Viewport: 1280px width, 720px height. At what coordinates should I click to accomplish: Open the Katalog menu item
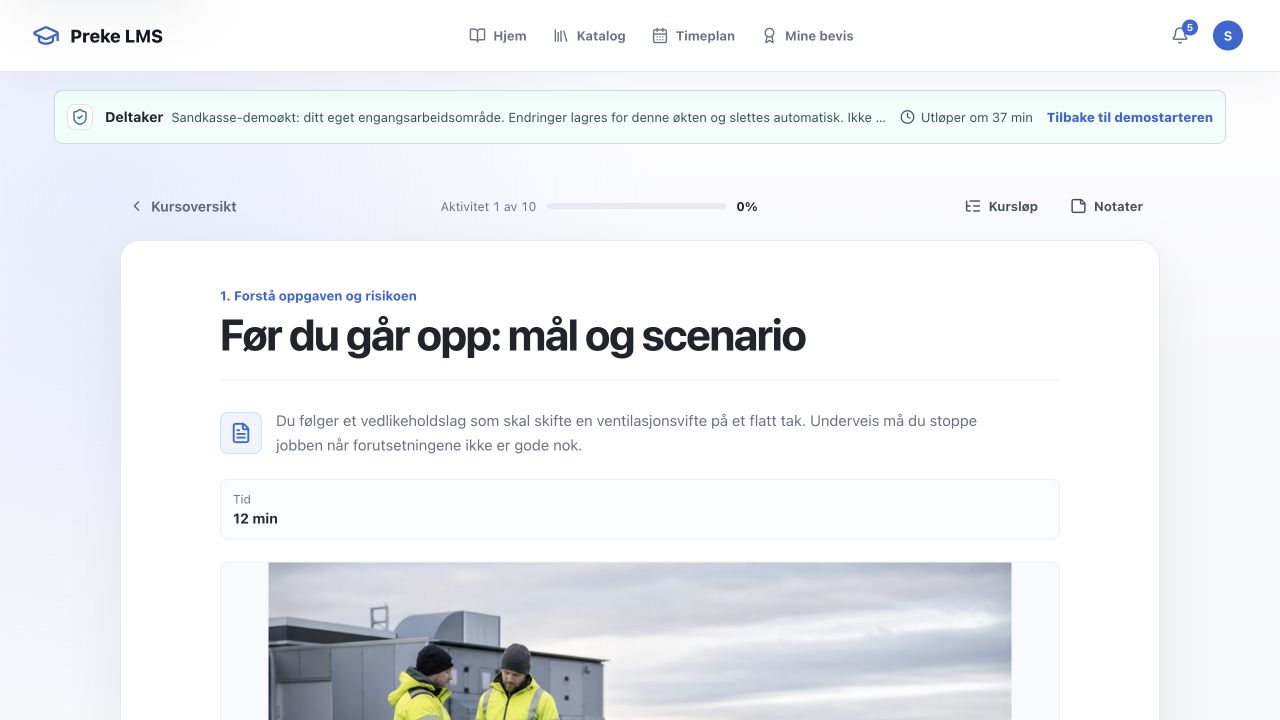click(589, 36)
